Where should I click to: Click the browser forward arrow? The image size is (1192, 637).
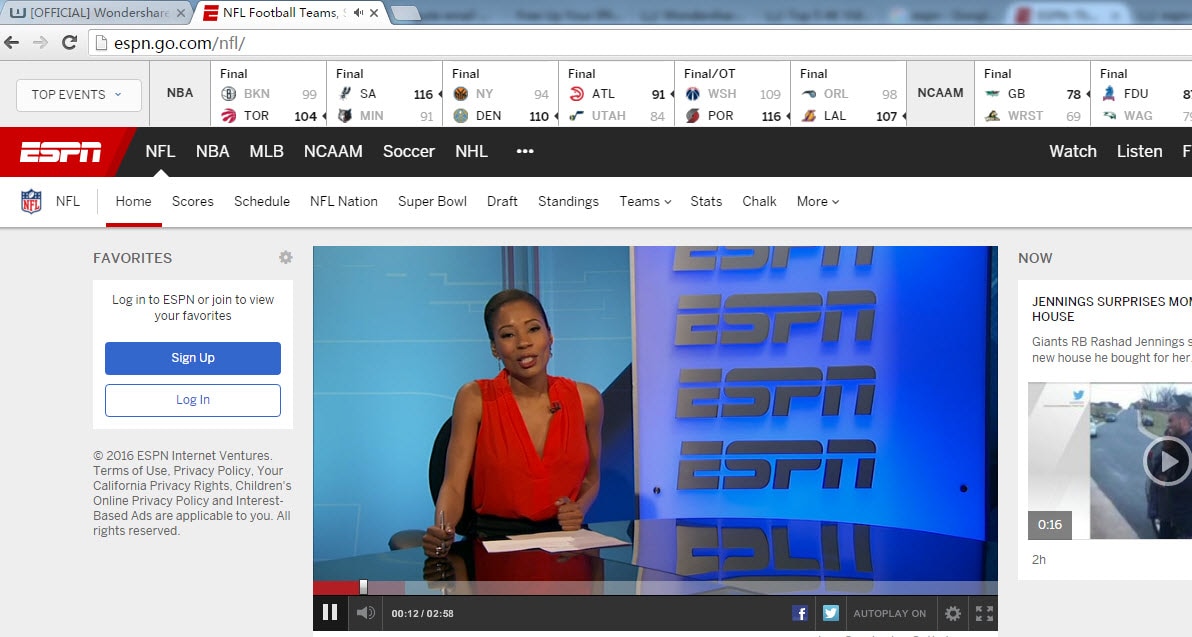[x=40, y=43]
